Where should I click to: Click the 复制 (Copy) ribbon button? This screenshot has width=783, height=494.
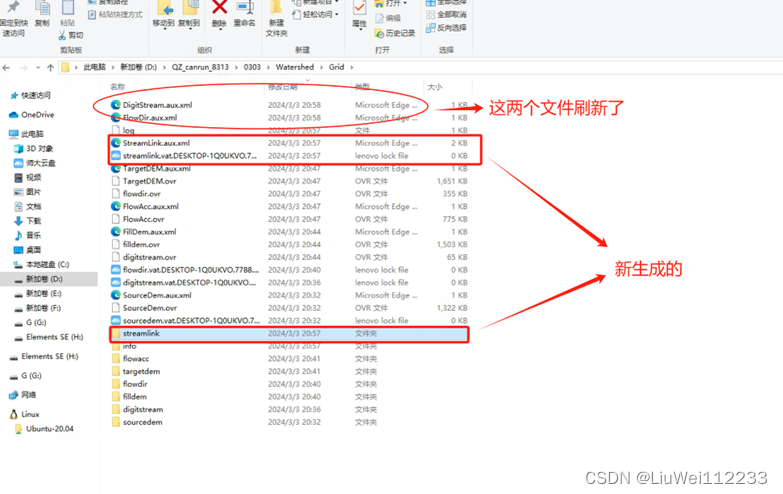[42, 15]
